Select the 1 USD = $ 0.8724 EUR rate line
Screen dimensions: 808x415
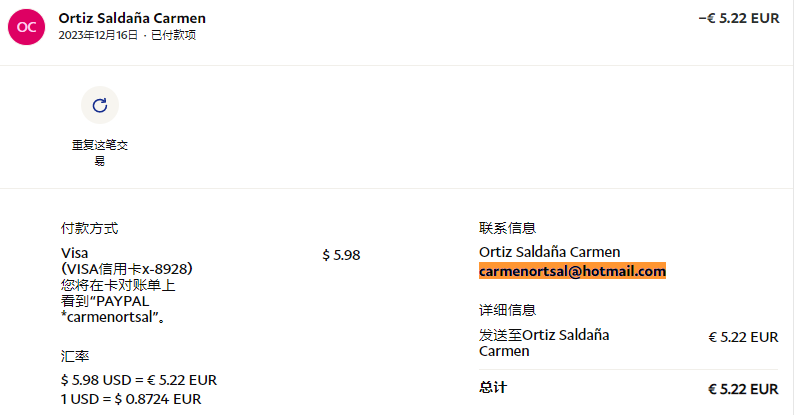click(x=131, y=399)
